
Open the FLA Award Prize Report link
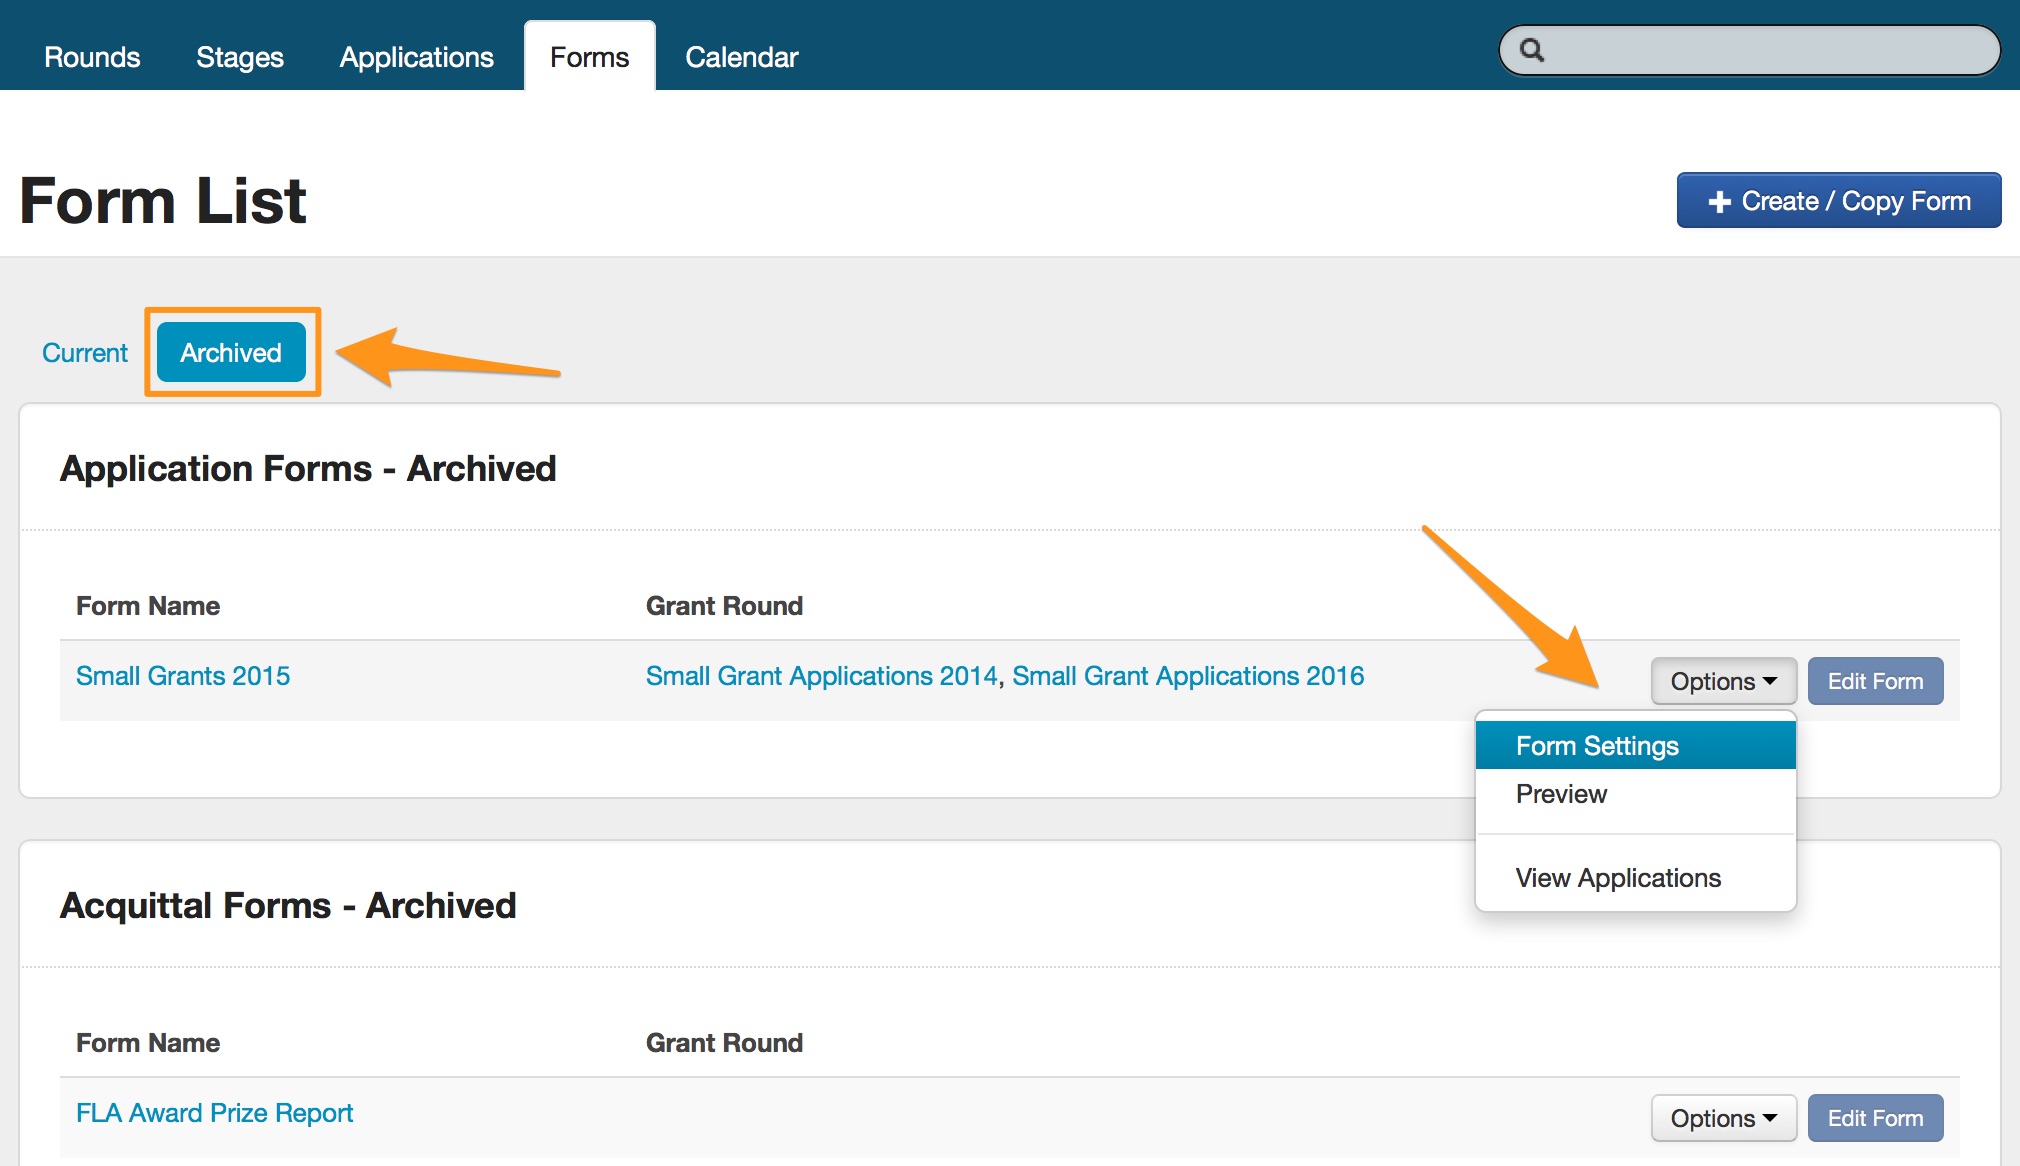pos(215,1113)
